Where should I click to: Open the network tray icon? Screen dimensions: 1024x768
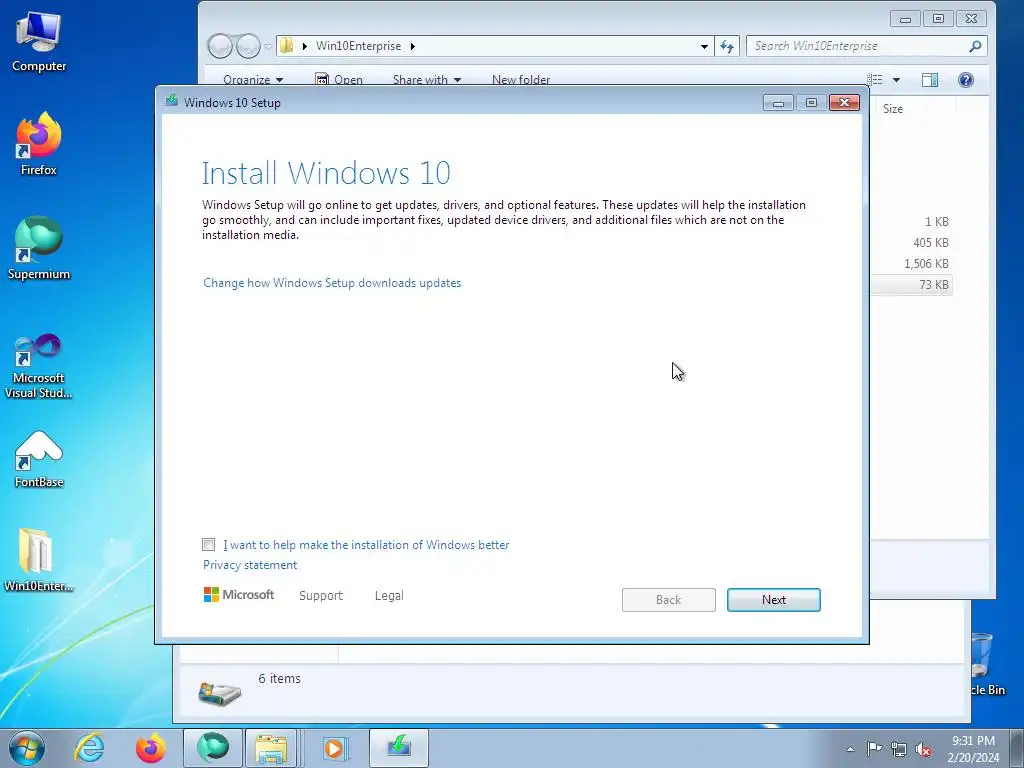[899, 749]
